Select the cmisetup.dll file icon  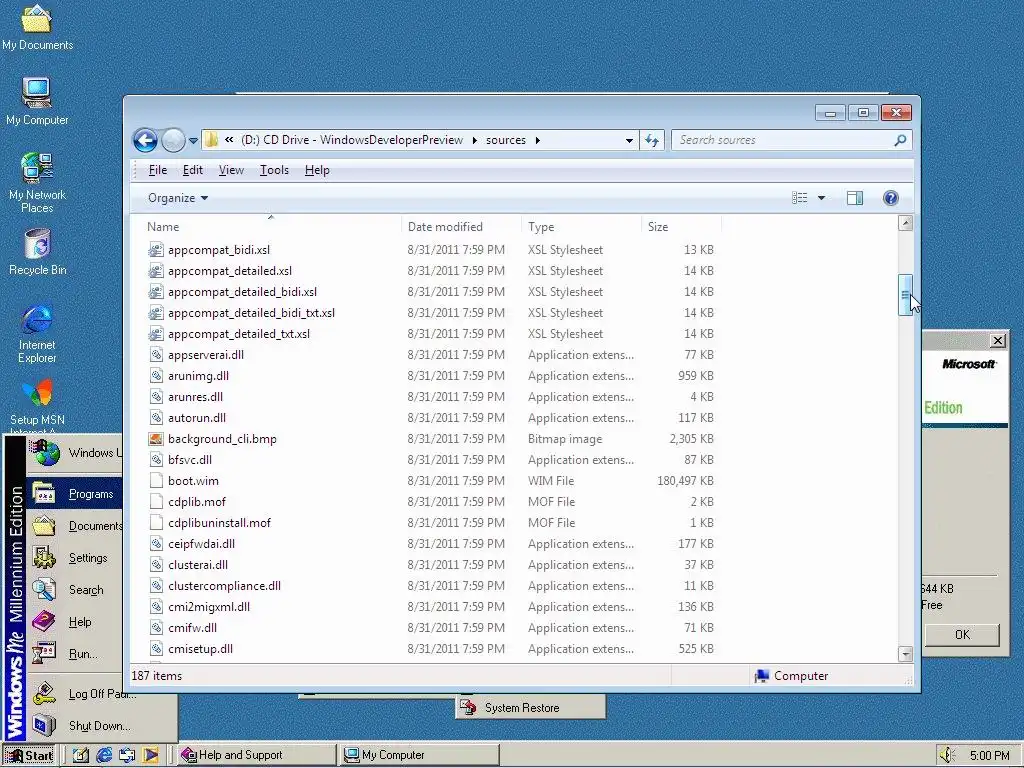tap(155, 648)
